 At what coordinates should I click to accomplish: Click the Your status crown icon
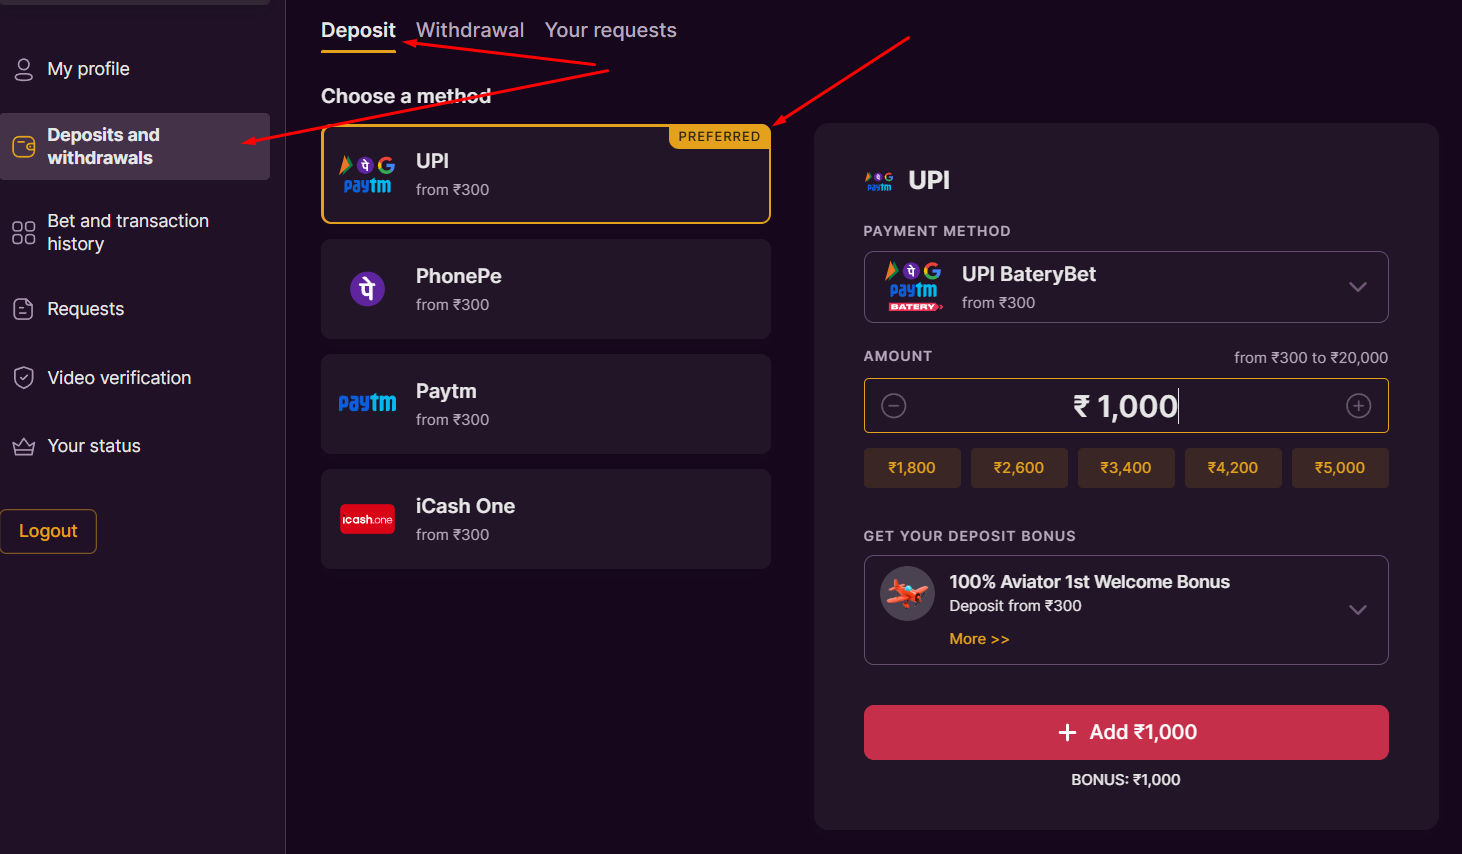pyautogui.click(x=23, y=447)
